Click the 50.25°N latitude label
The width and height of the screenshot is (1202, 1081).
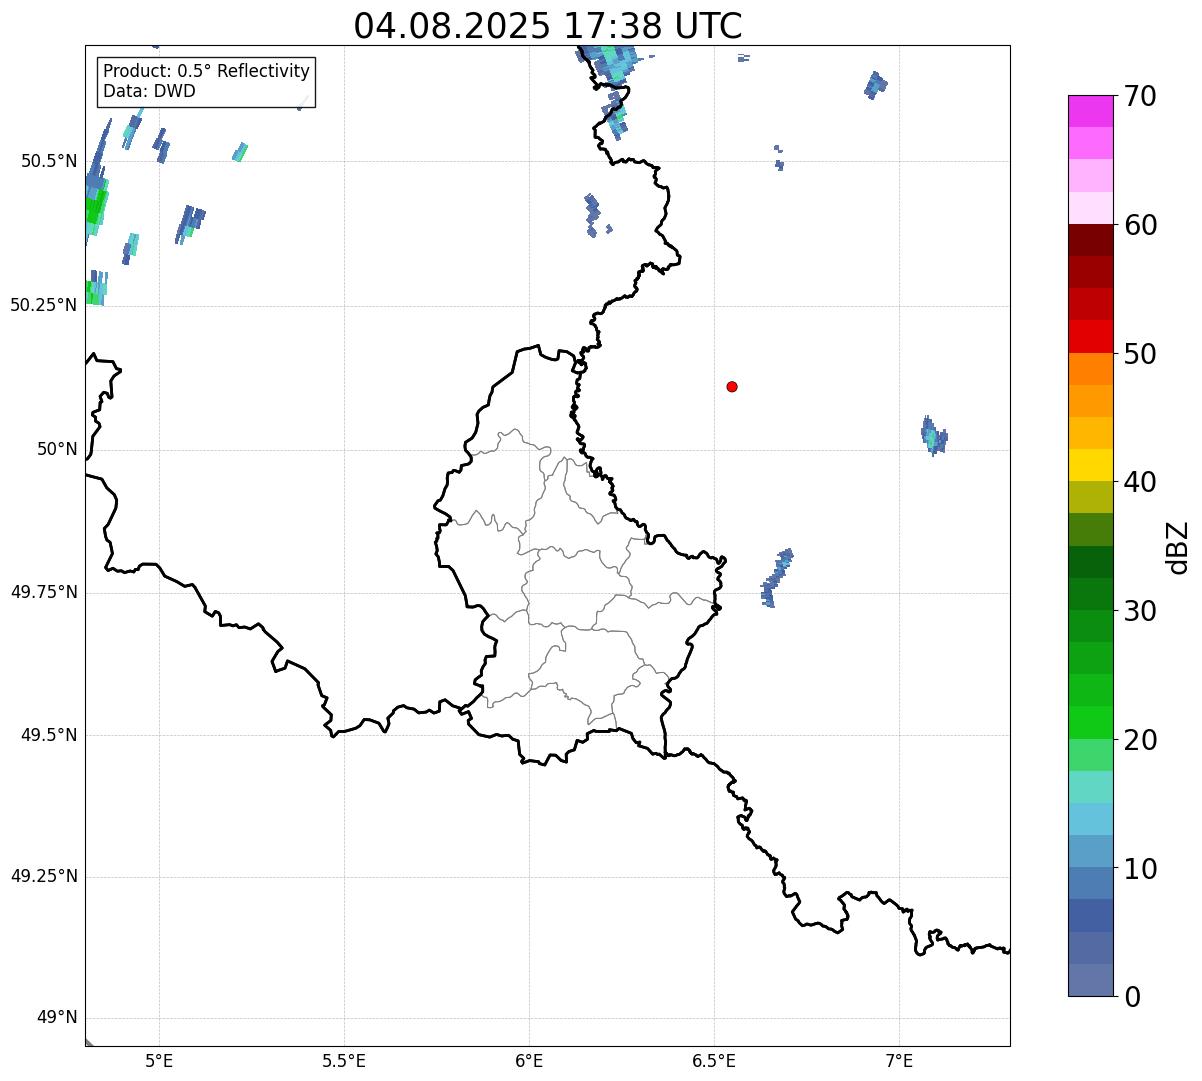(x=44, y=305)
